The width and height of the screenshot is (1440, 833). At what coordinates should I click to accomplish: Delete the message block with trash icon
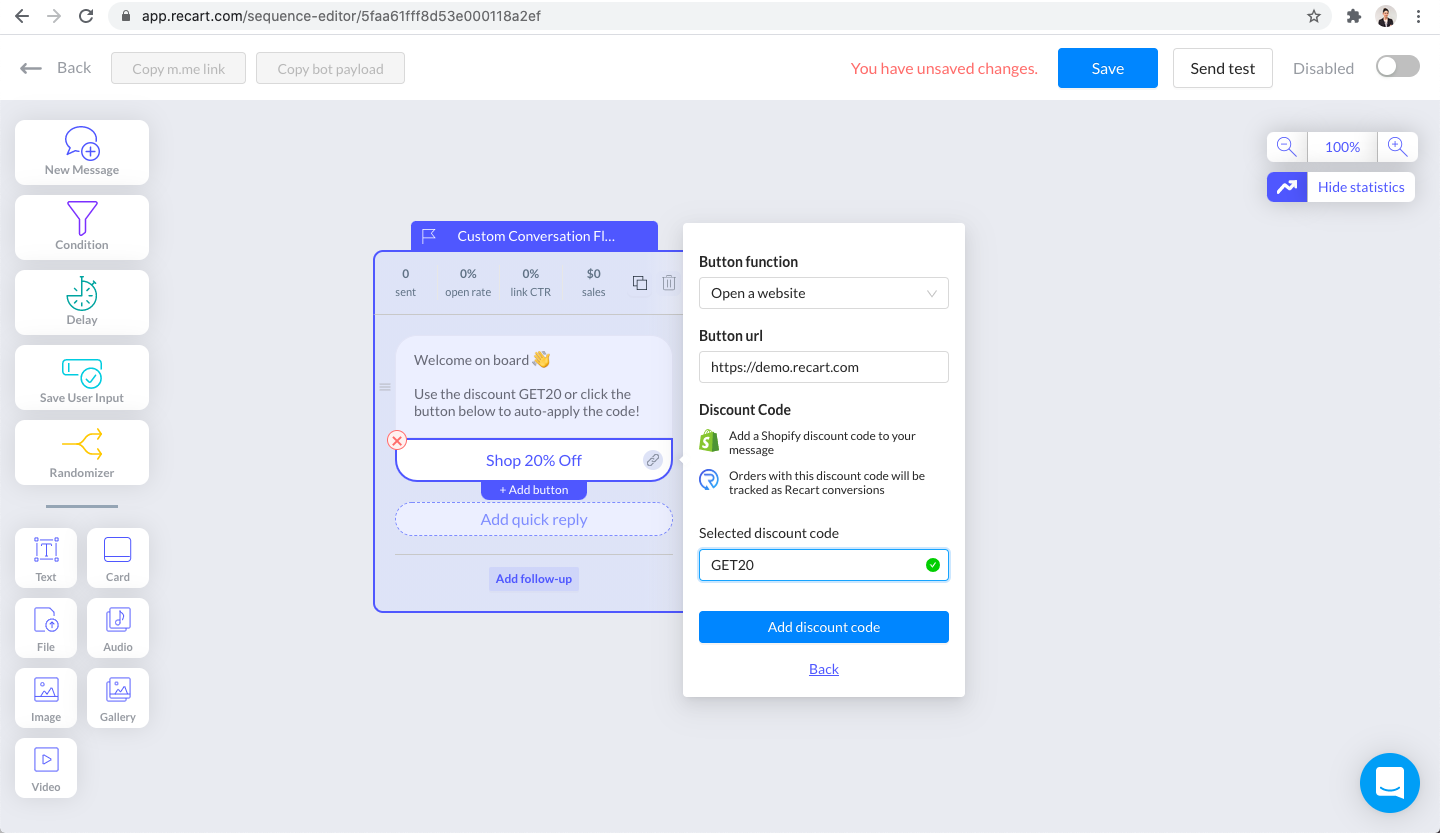(669, 283)
